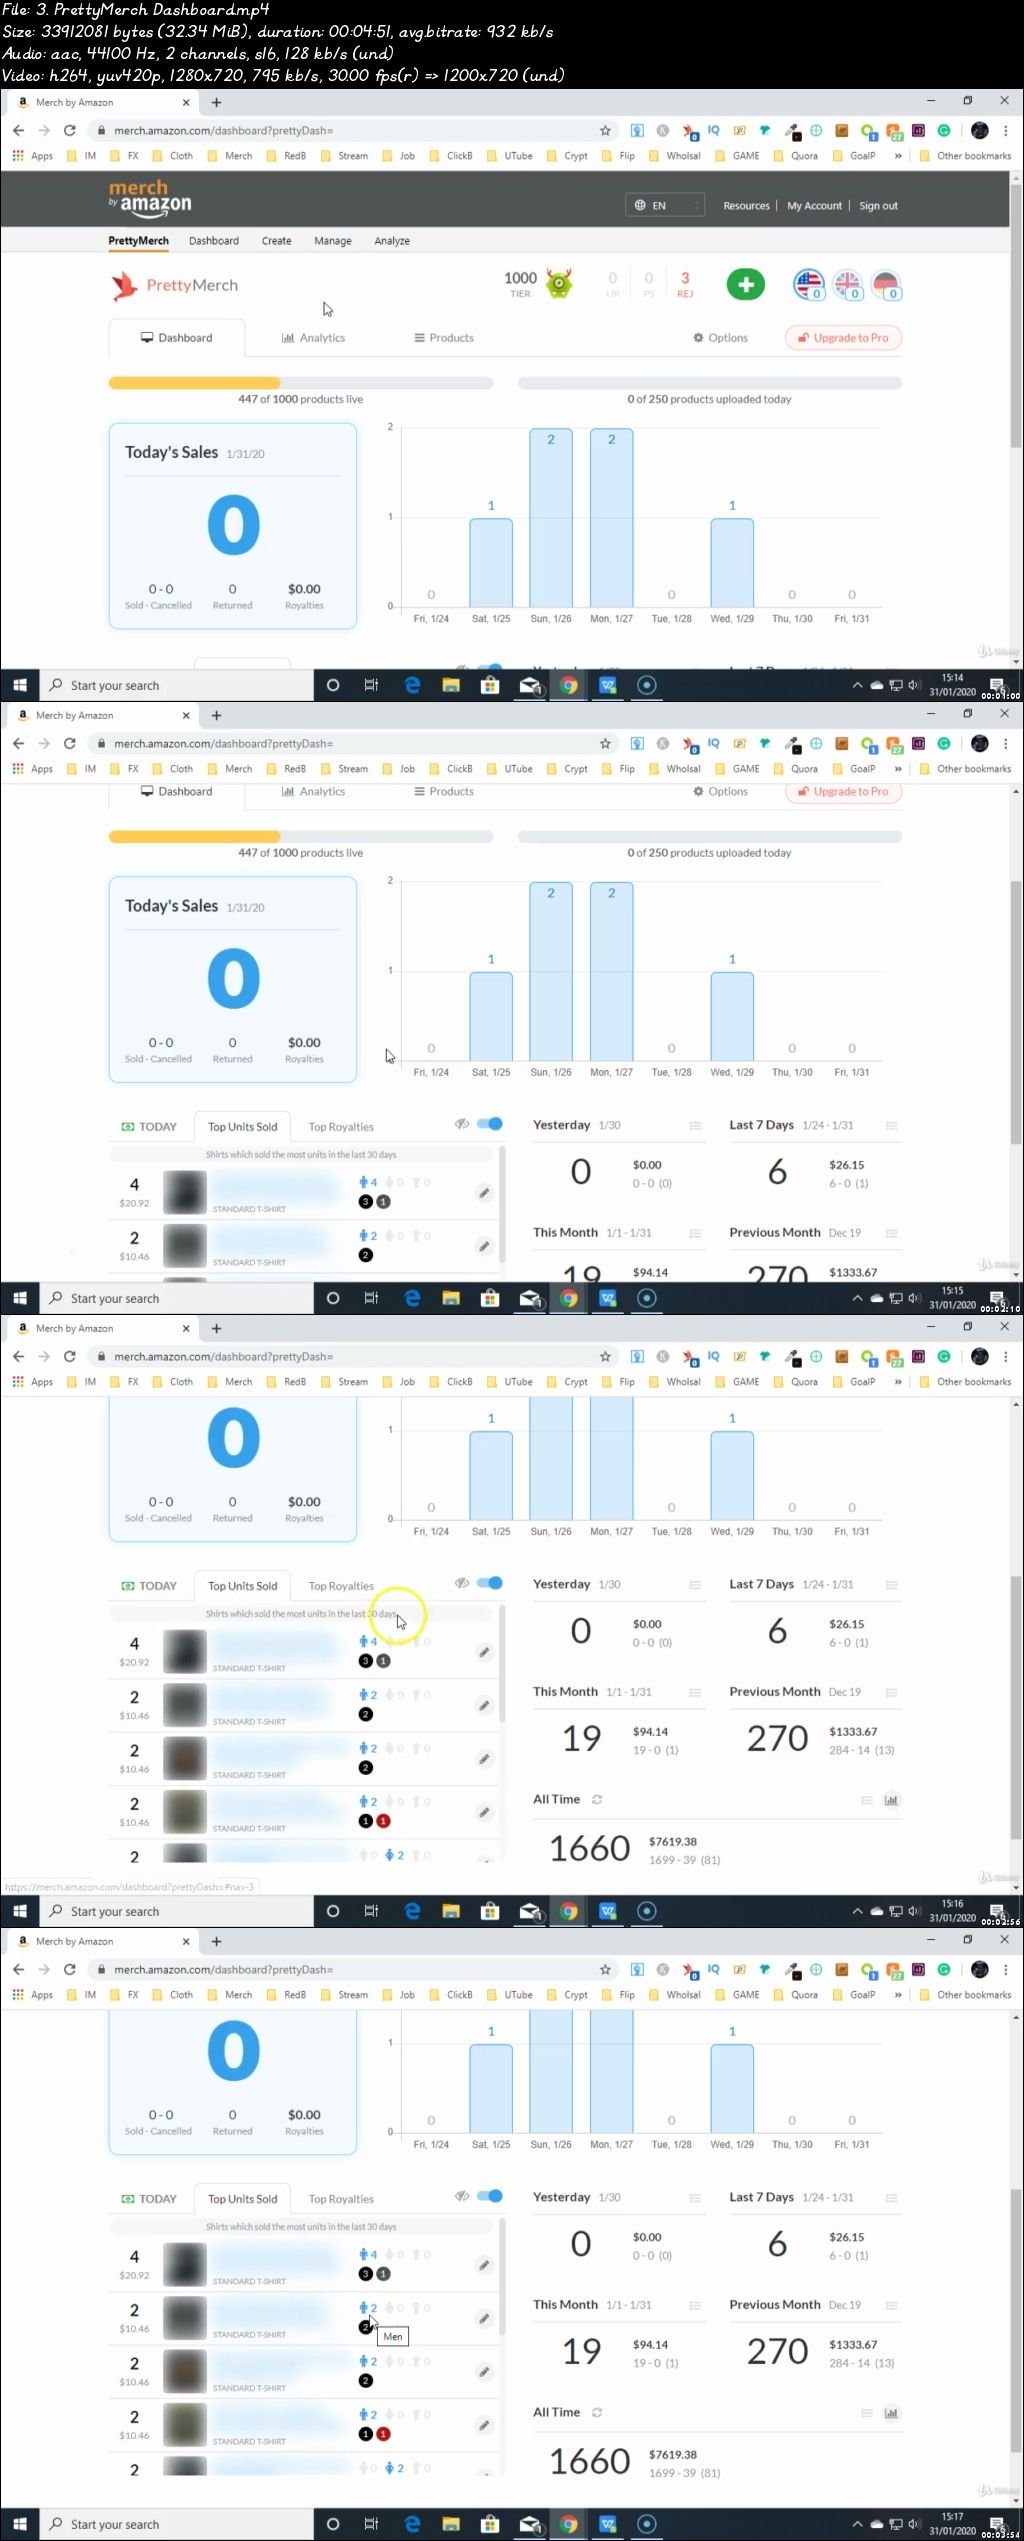Image resolution: width=1024 pixels, height=2541 pixels.
Task: Open the Last 7 Days card menu, second frame
Action: coord(891,1126)
